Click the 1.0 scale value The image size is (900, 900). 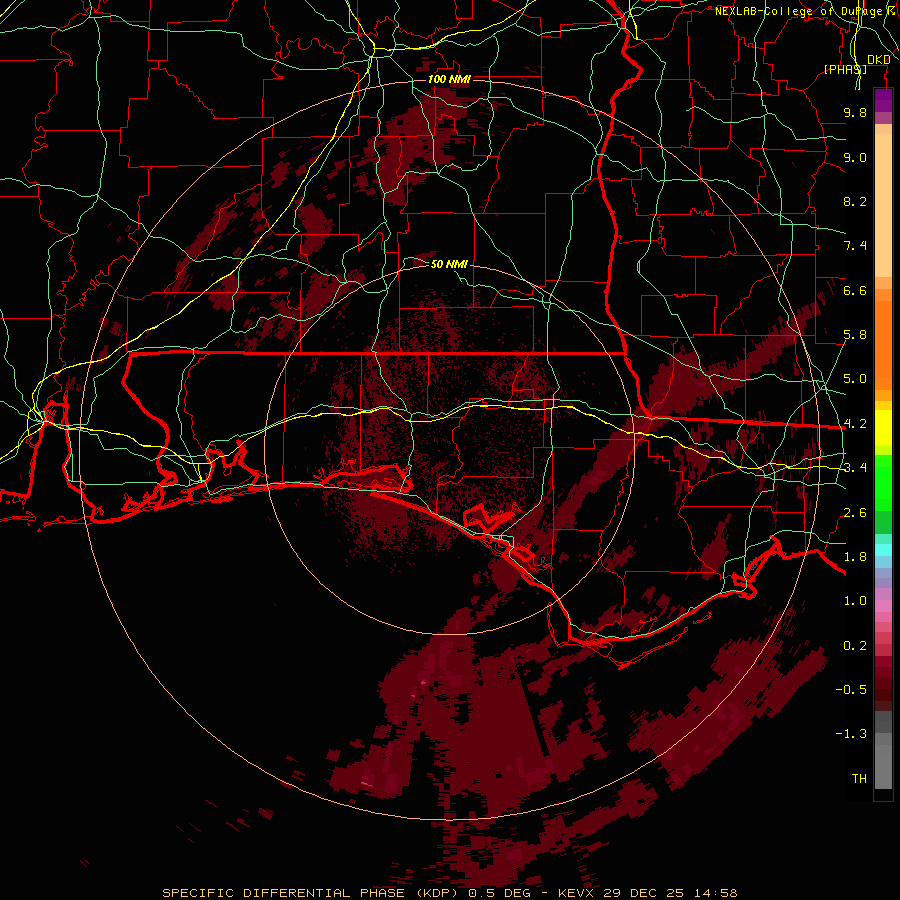point(855,601)
